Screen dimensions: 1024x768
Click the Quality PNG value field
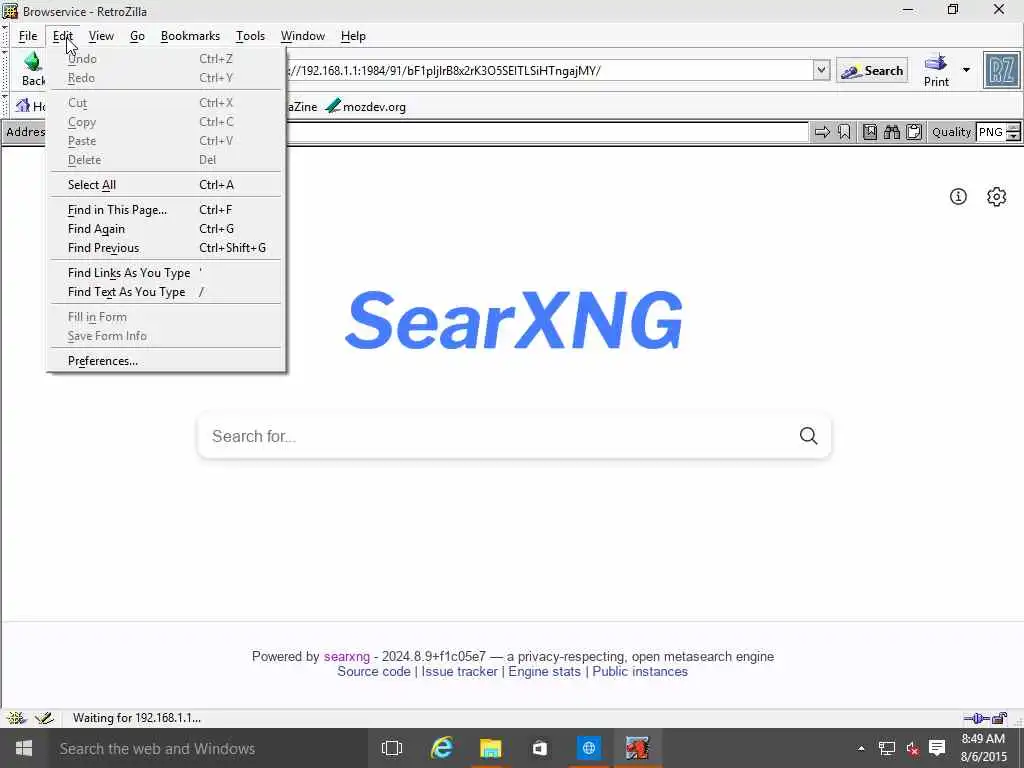(x=991, y=132)
